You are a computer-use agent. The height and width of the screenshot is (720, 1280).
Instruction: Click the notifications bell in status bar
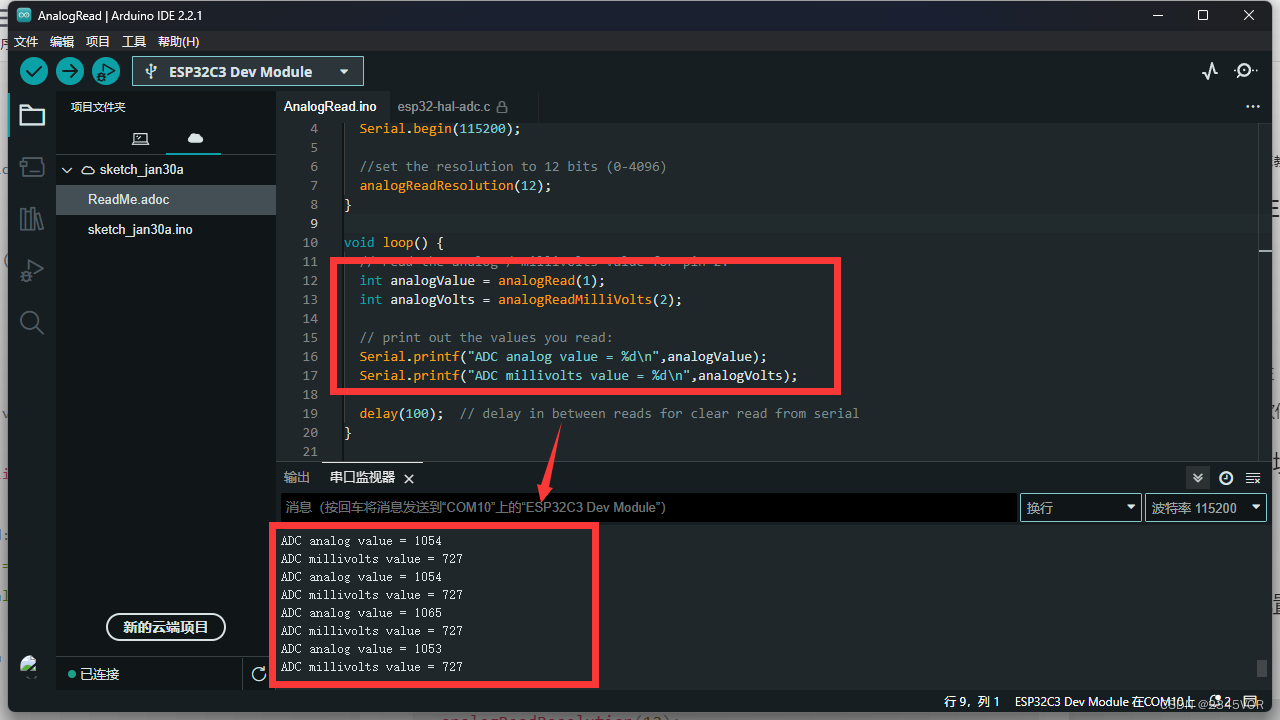pos(1216,702)
